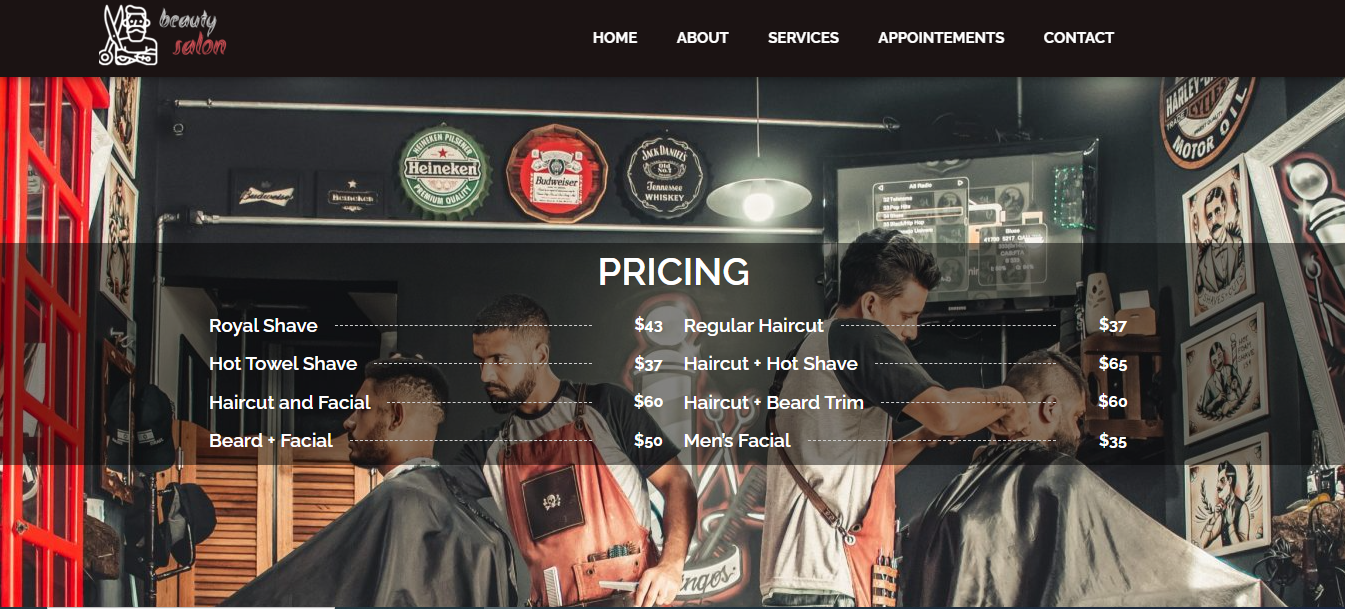This screenshot has width=1345, height=609.
Task: Choose Hot Towel Shave entry
Action: click(x=283, y=364)
